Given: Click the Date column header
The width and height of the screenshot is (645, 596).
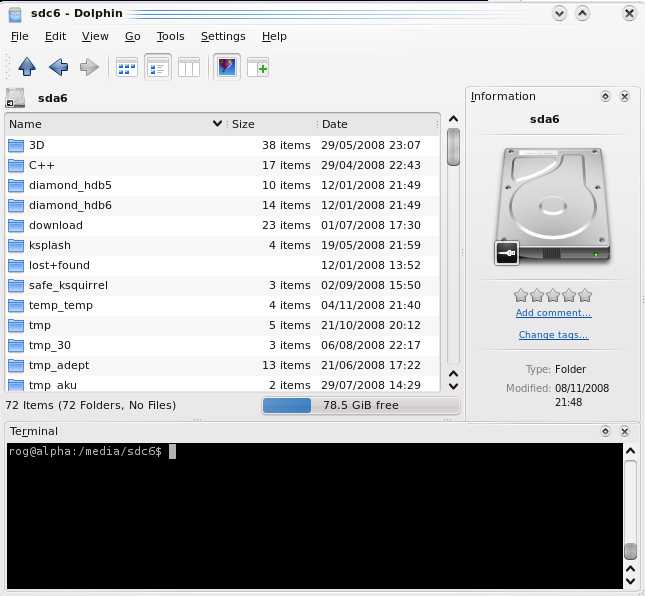Looking at the screenshot, I should pos(335,124).
